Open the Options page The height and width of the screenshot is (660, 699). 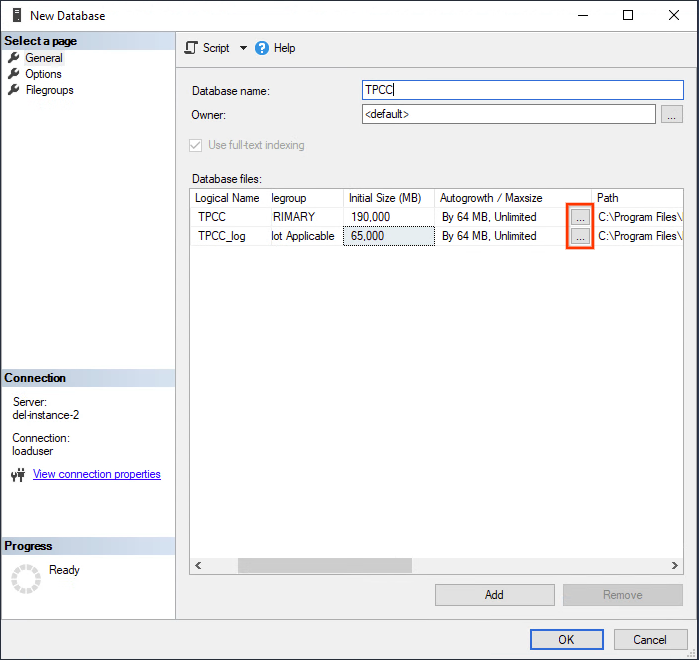point(43,74)
